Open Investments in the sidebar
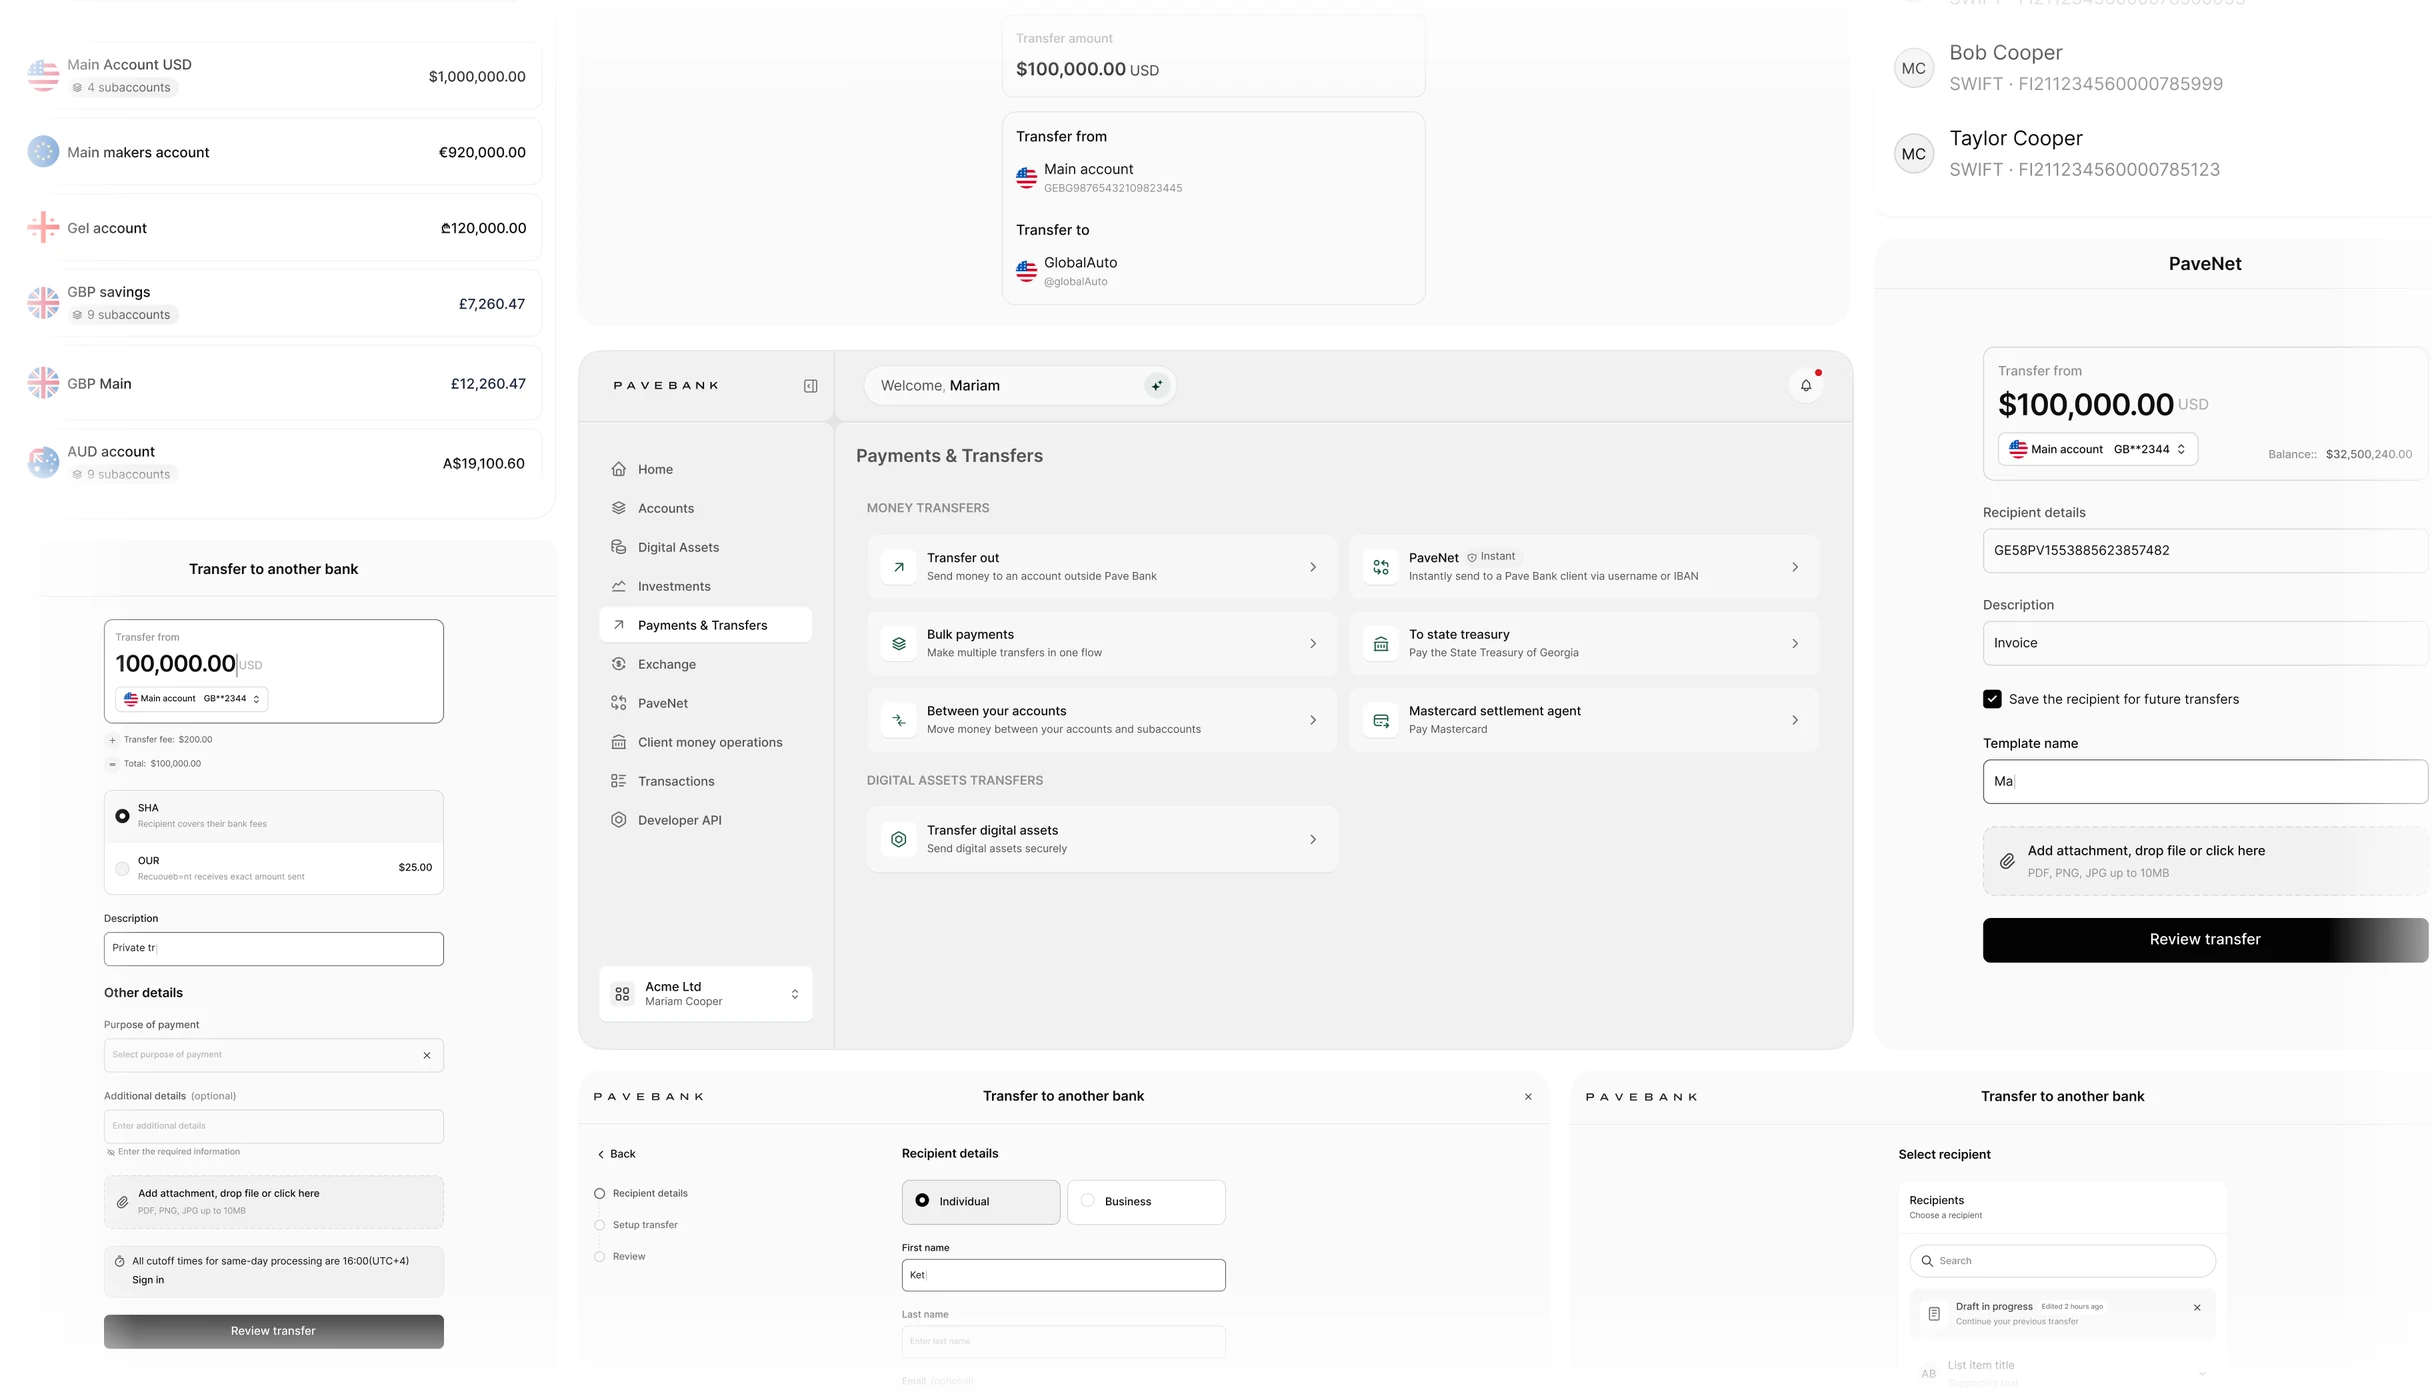Screen dimensions: 2432x1400 click(x=705, y=586)
